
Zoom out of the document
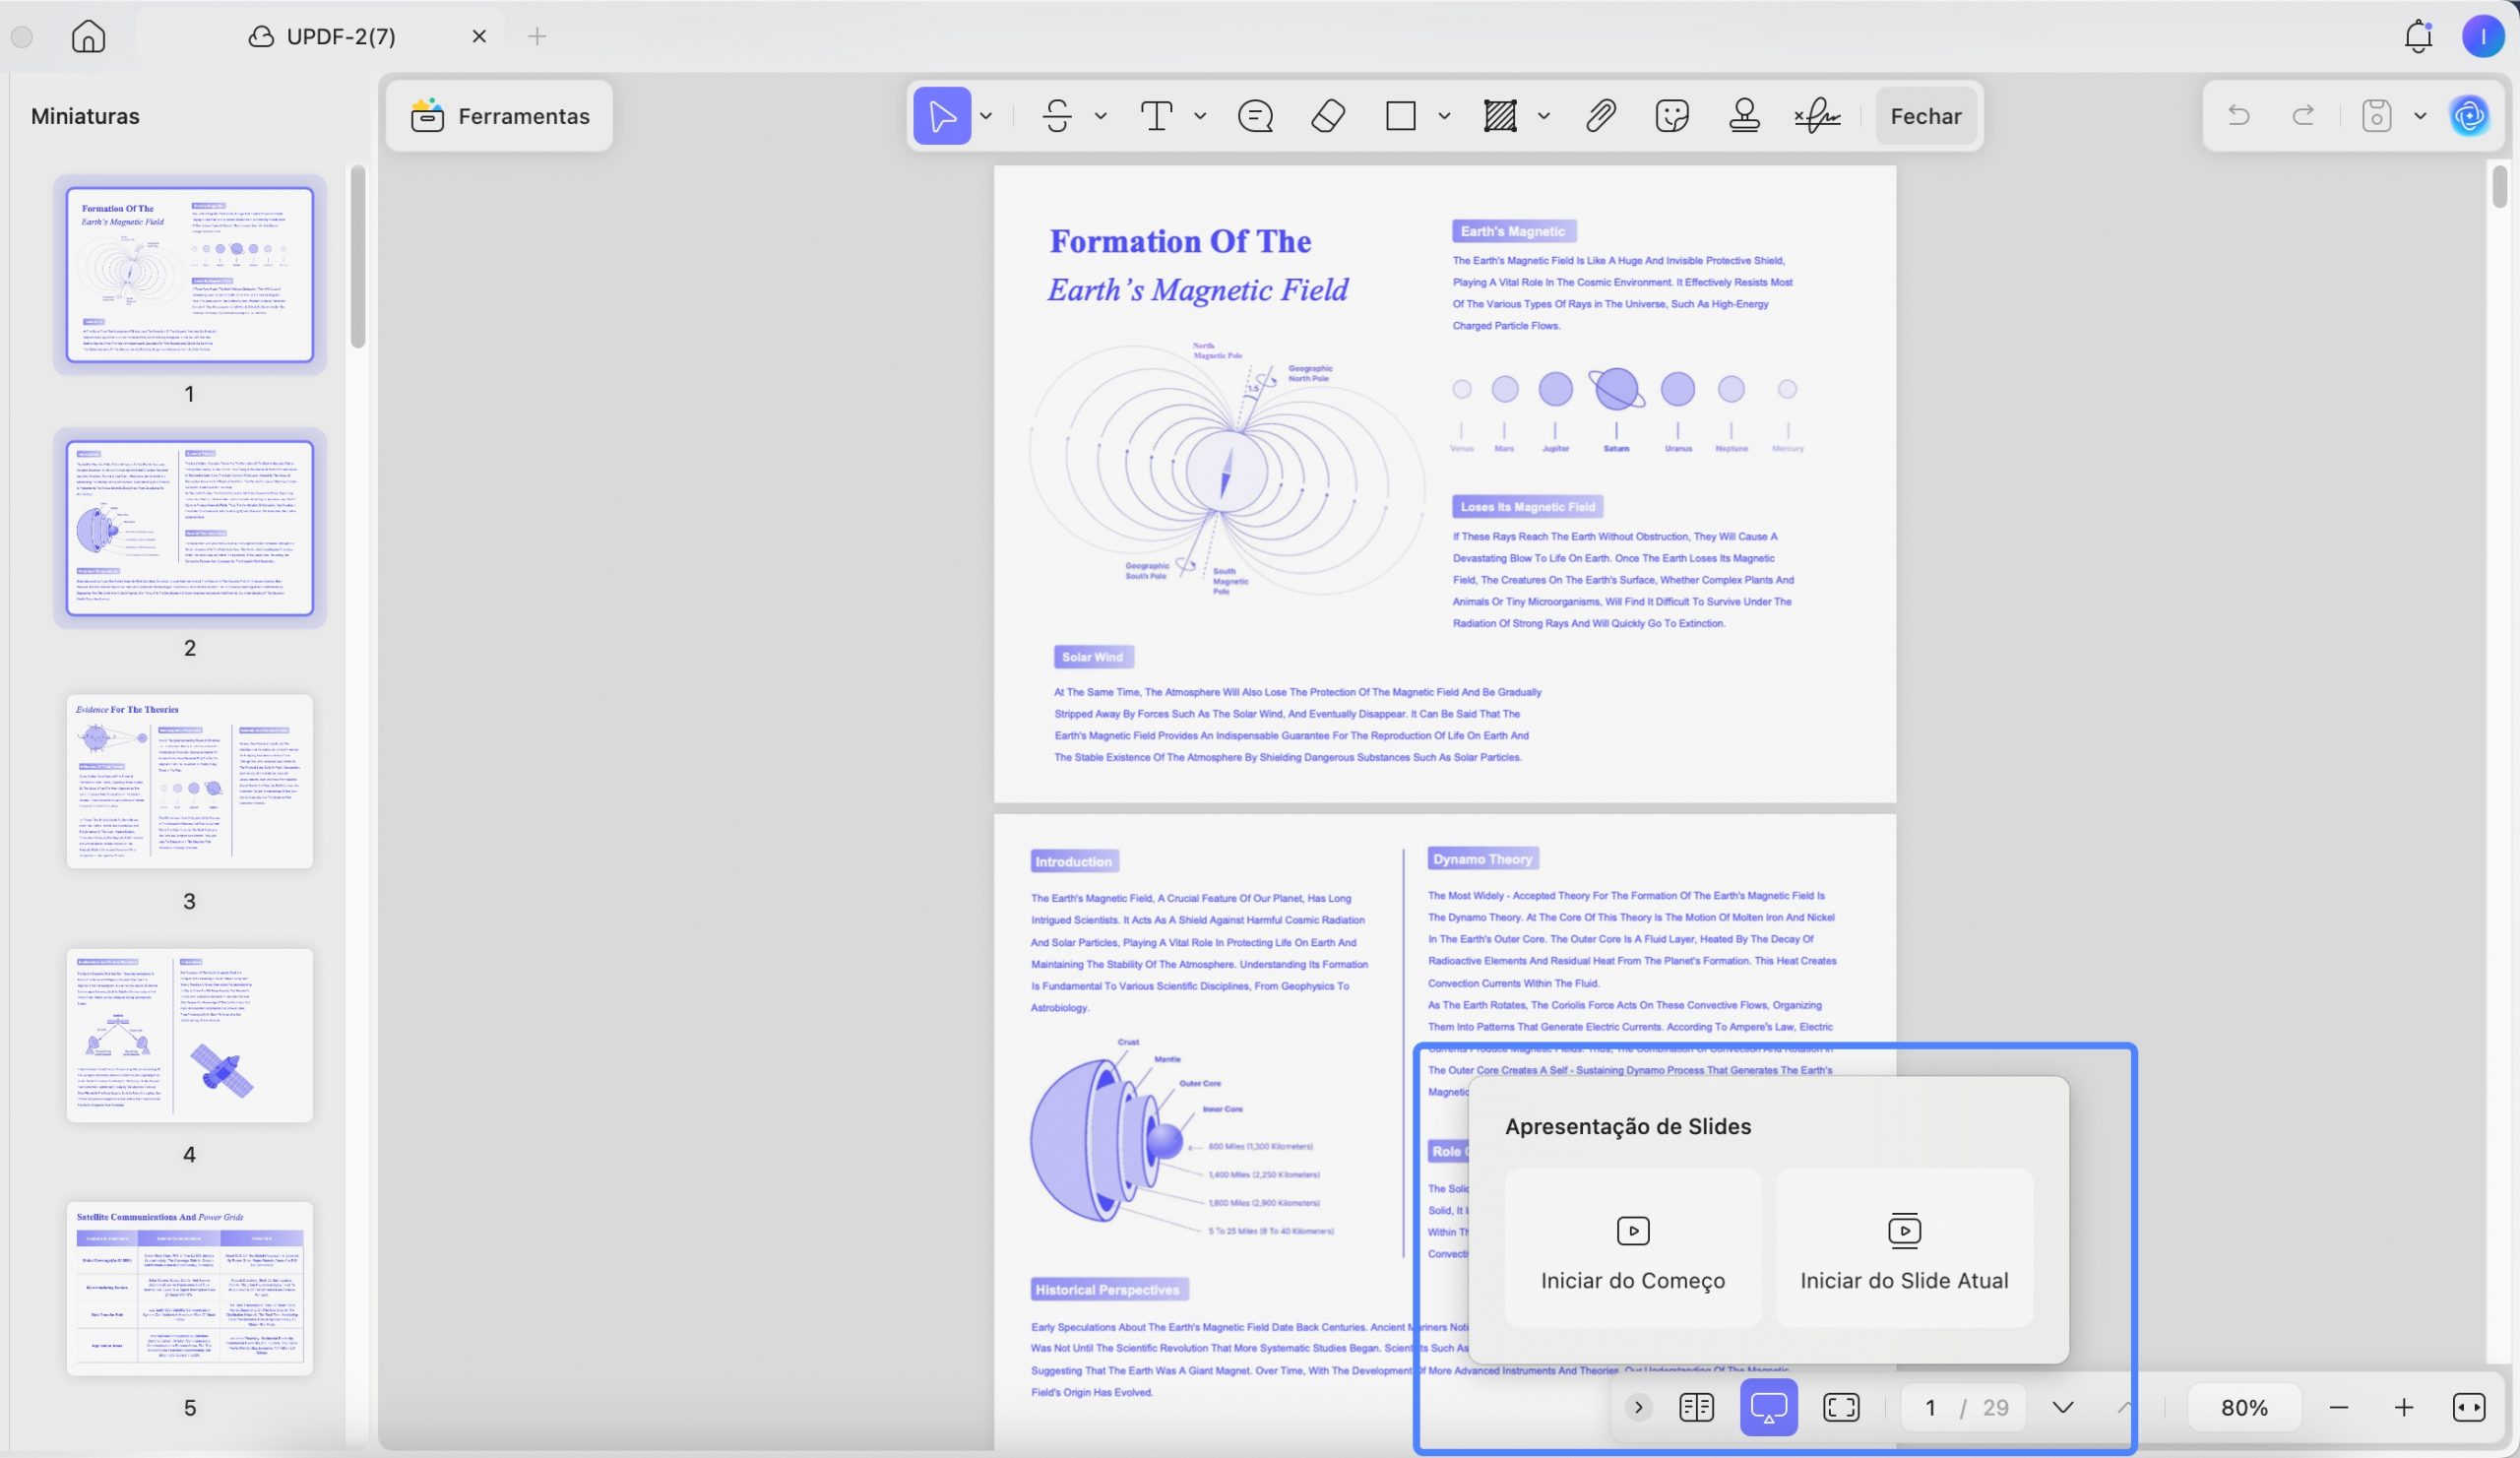point(2338,1407)
